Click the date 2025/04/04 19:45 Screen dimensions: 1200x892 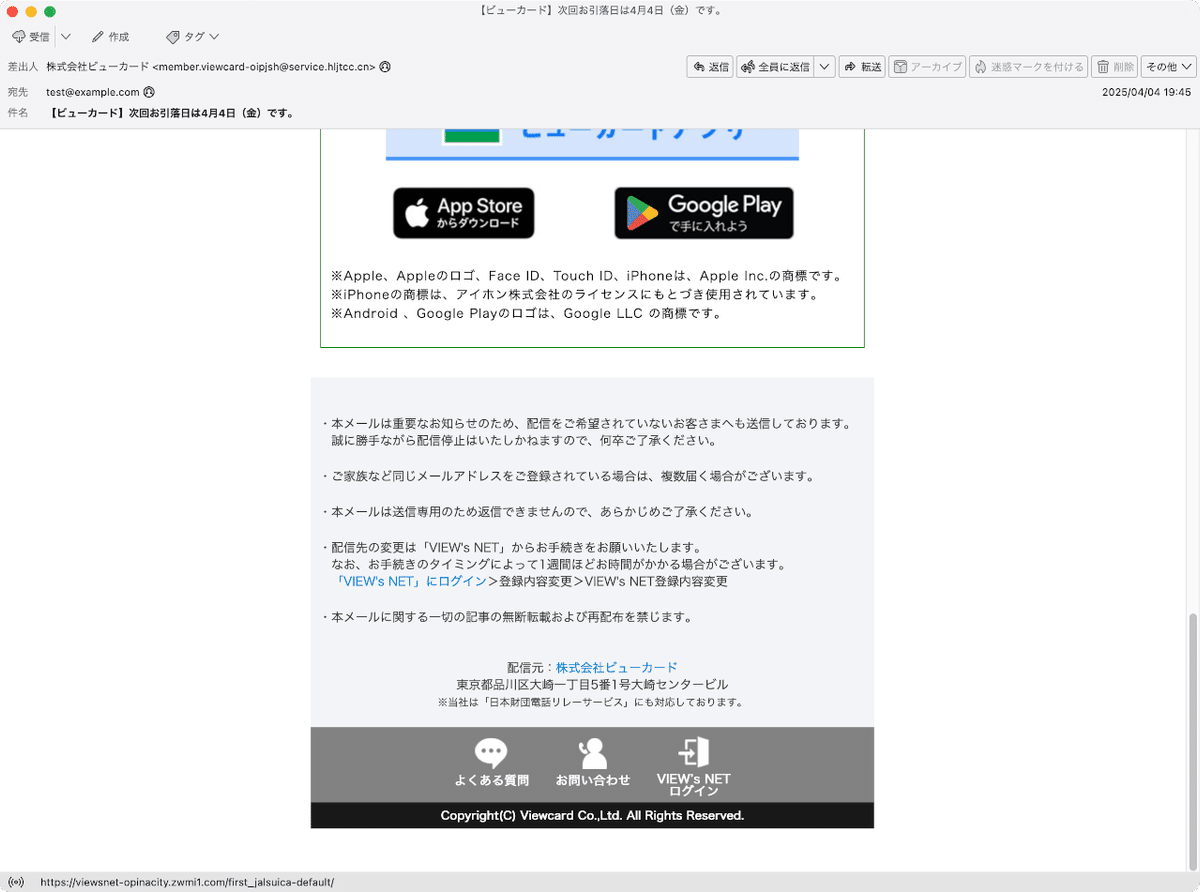coord(1146,91)
